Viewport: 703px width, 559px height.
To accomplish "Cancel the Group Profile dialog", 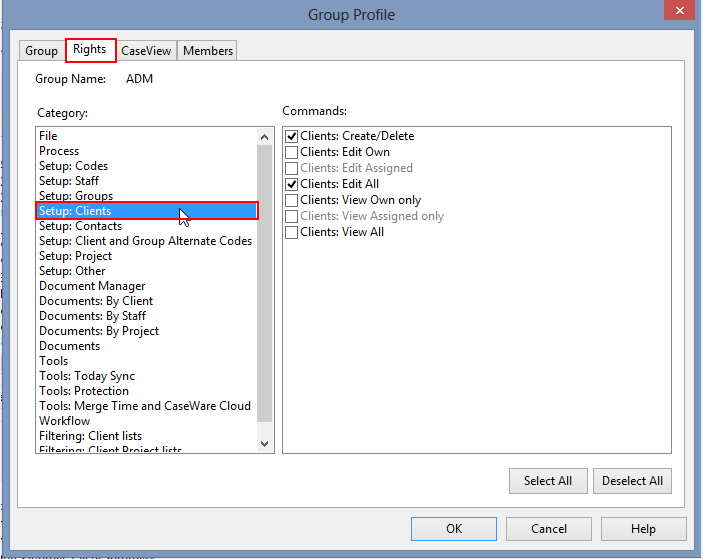I will [549, 529].
